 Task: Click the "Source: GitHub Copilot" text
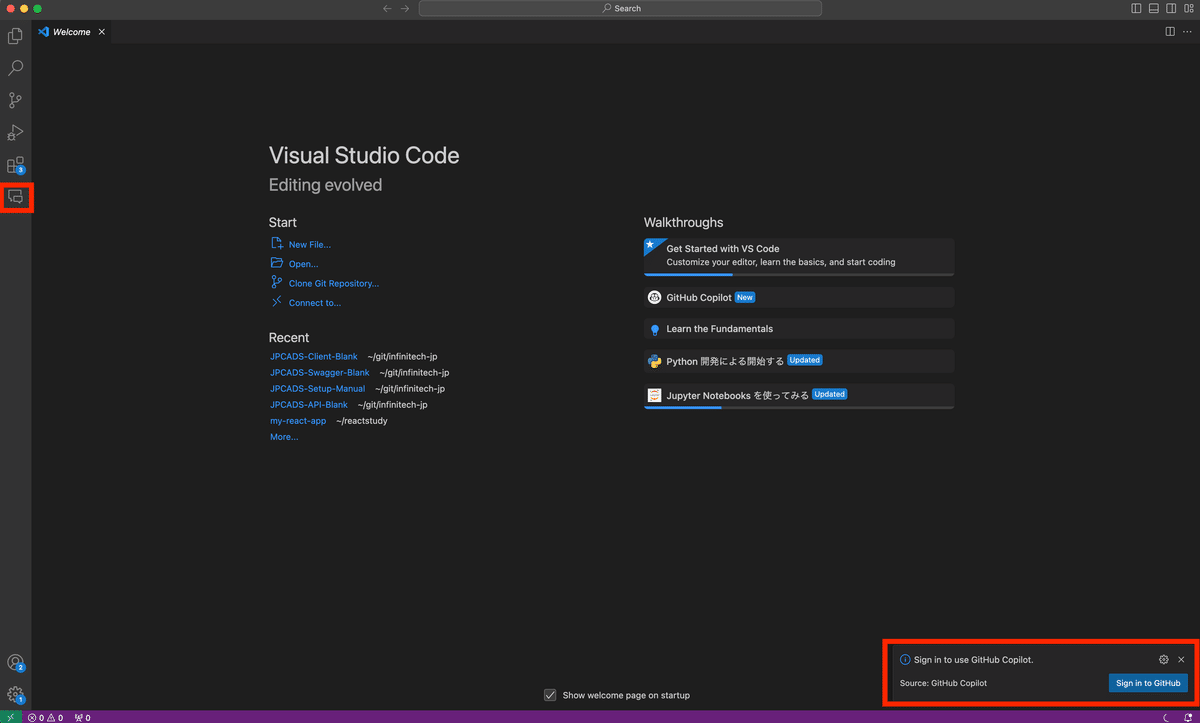pyautogui.click(x=943, y=683)
